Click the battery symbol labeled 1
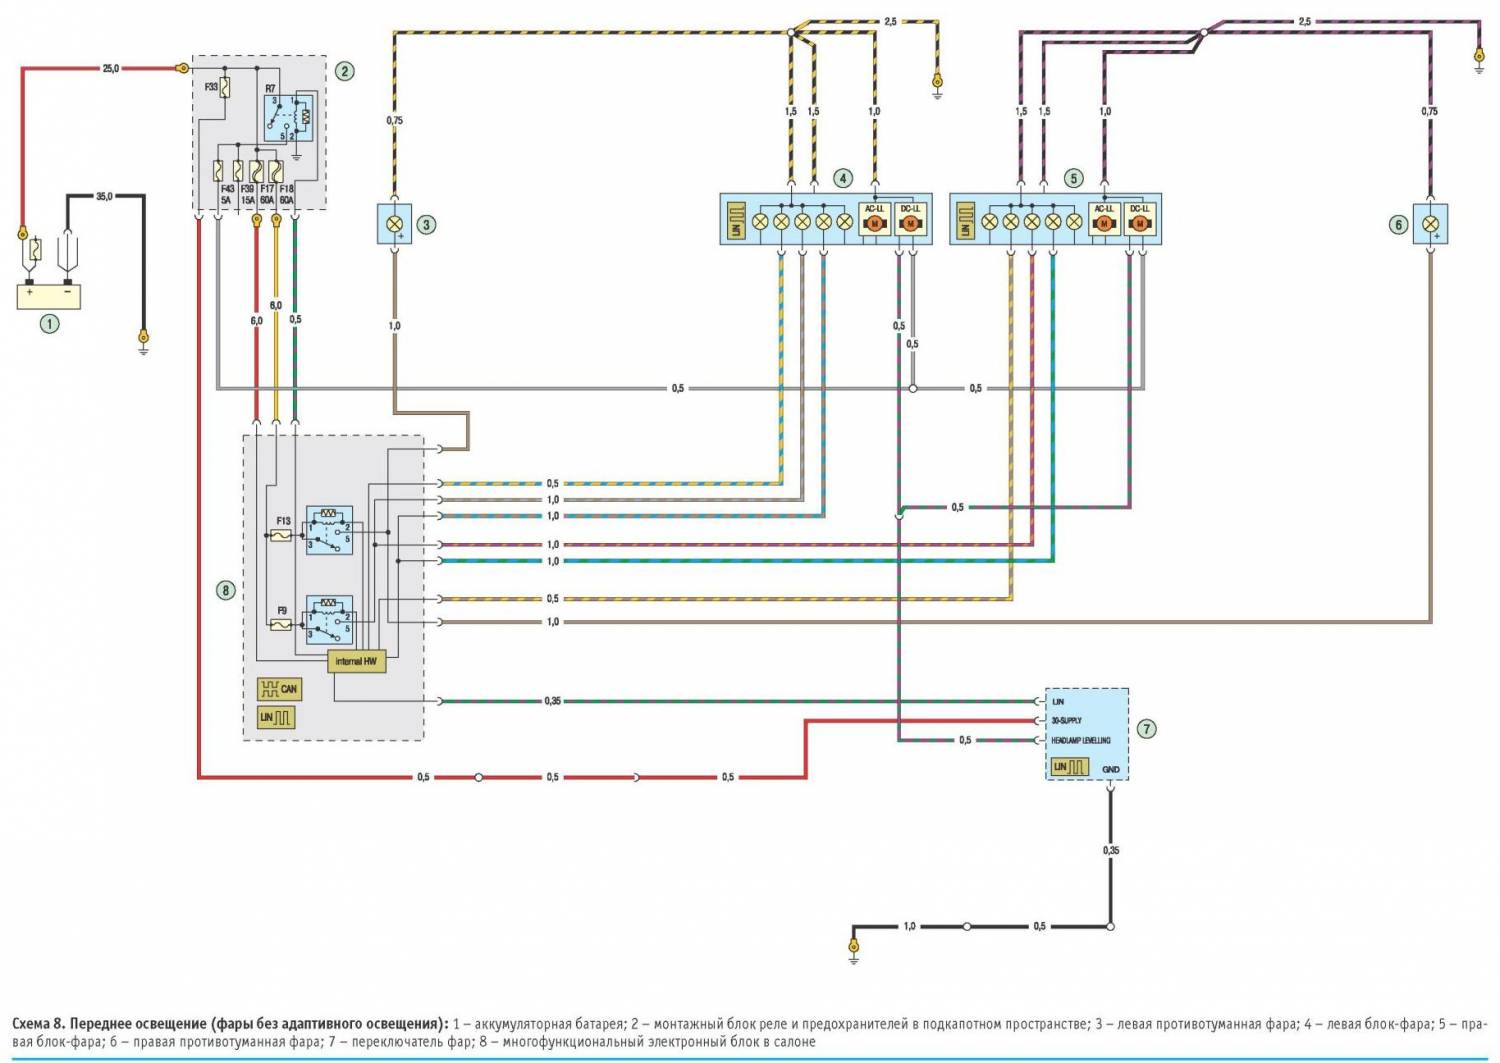 point(48,296)
